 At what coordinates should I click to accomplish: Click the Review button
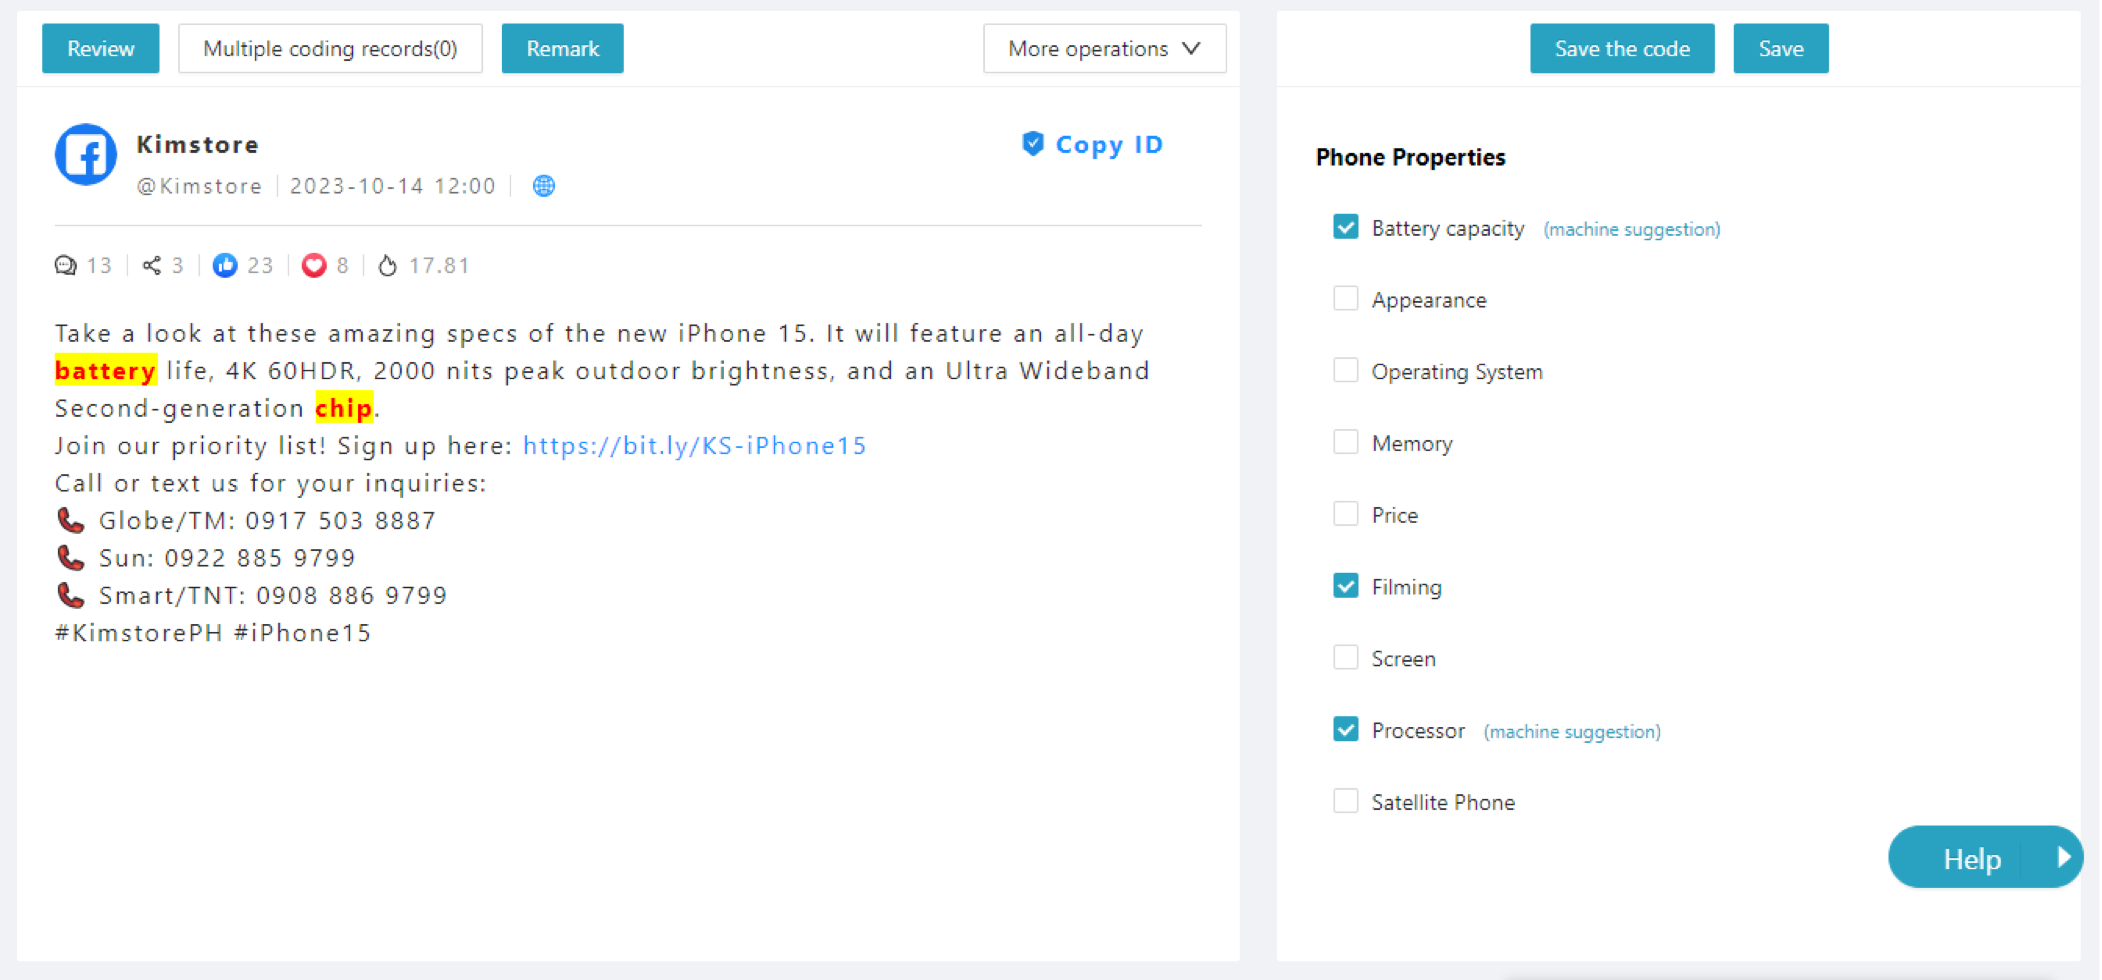click(x=100, y=48)
